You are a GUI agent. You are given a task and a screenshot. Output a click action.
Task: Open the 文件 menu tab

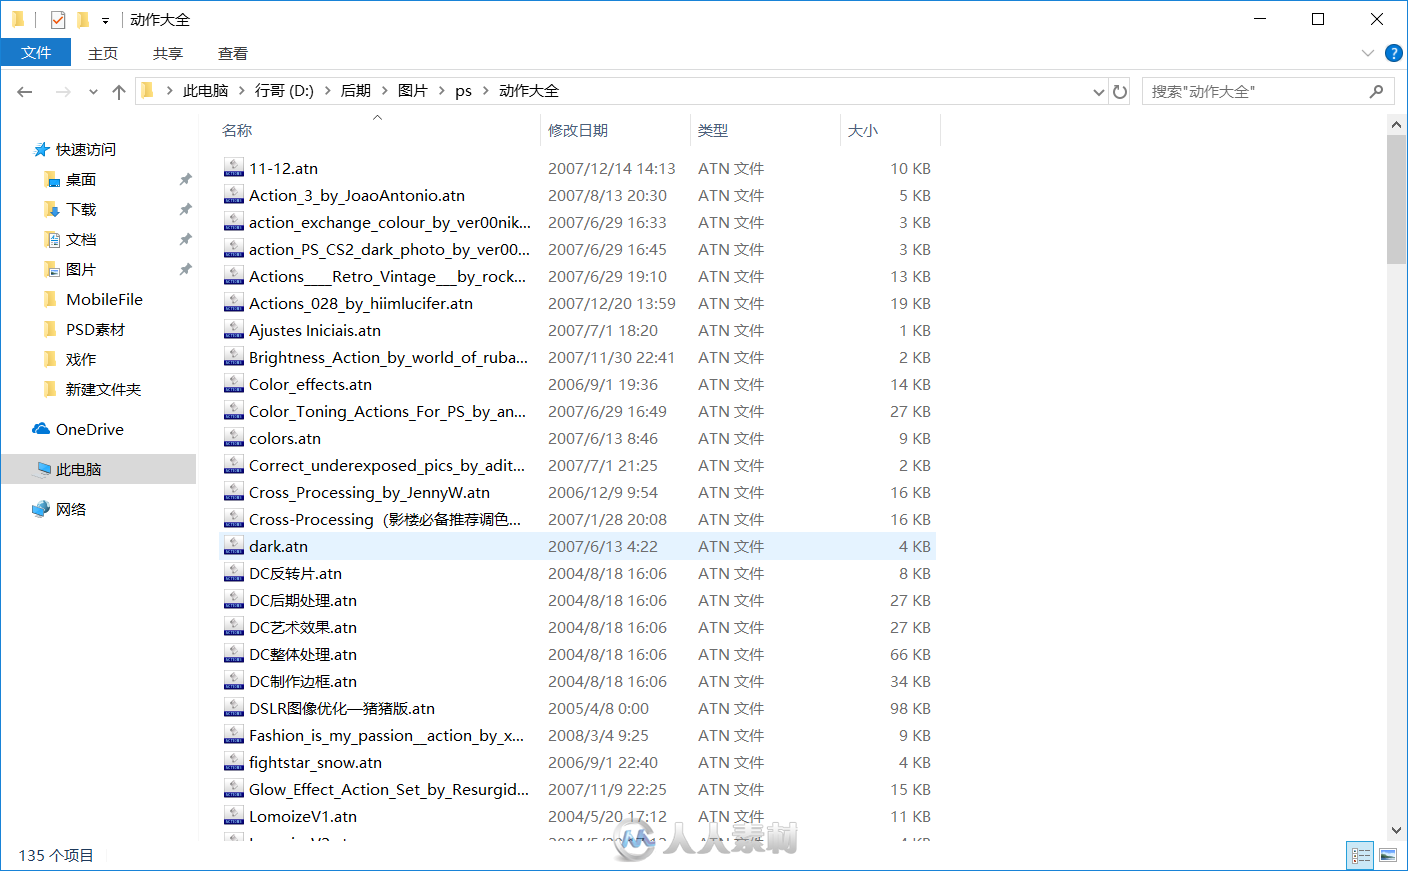[36, 53]
